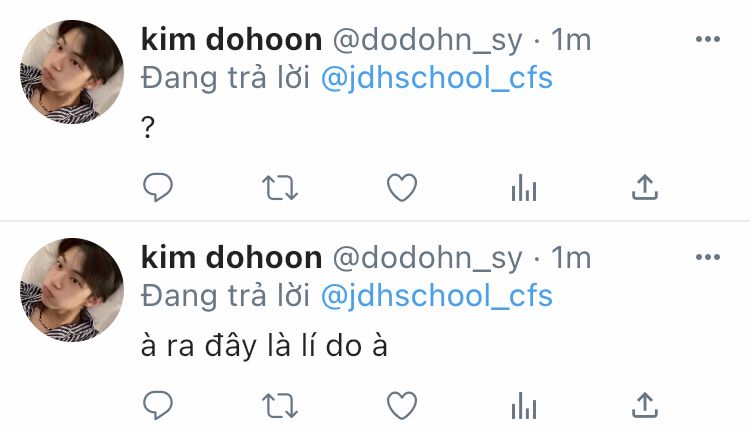Image resolution: width=750 pixels, height=432 pixels.
Task: Open @dodohn_sy handle in the second tweet
Action: (x=427, y=258)
